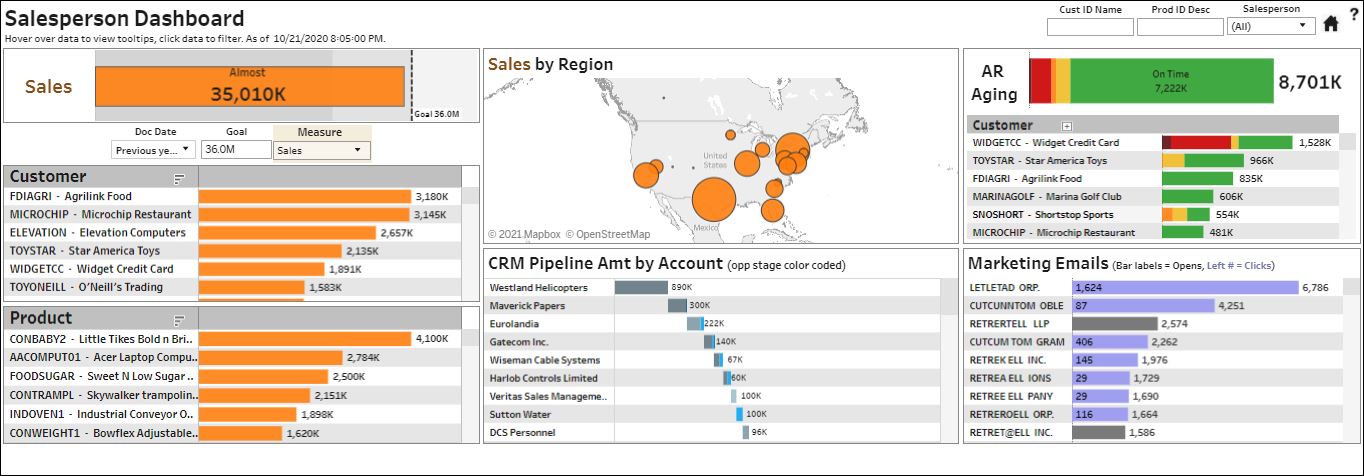Select MARINAGOLF - Marina Golf Club row
1364x476 pixels.
tap(1153, 196)
